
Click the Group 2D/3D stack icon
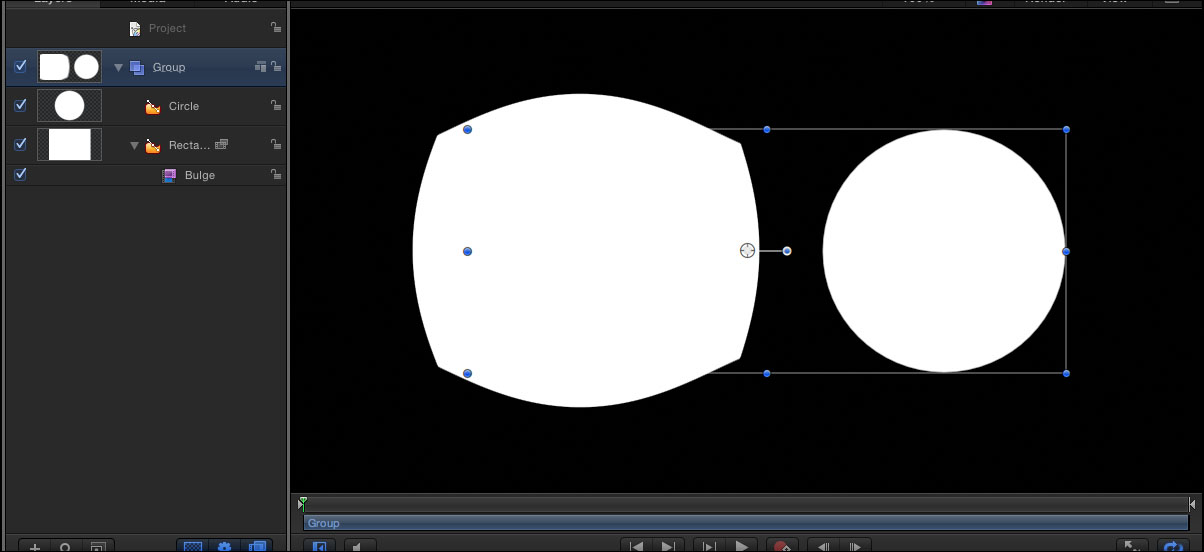click(261, 67)
